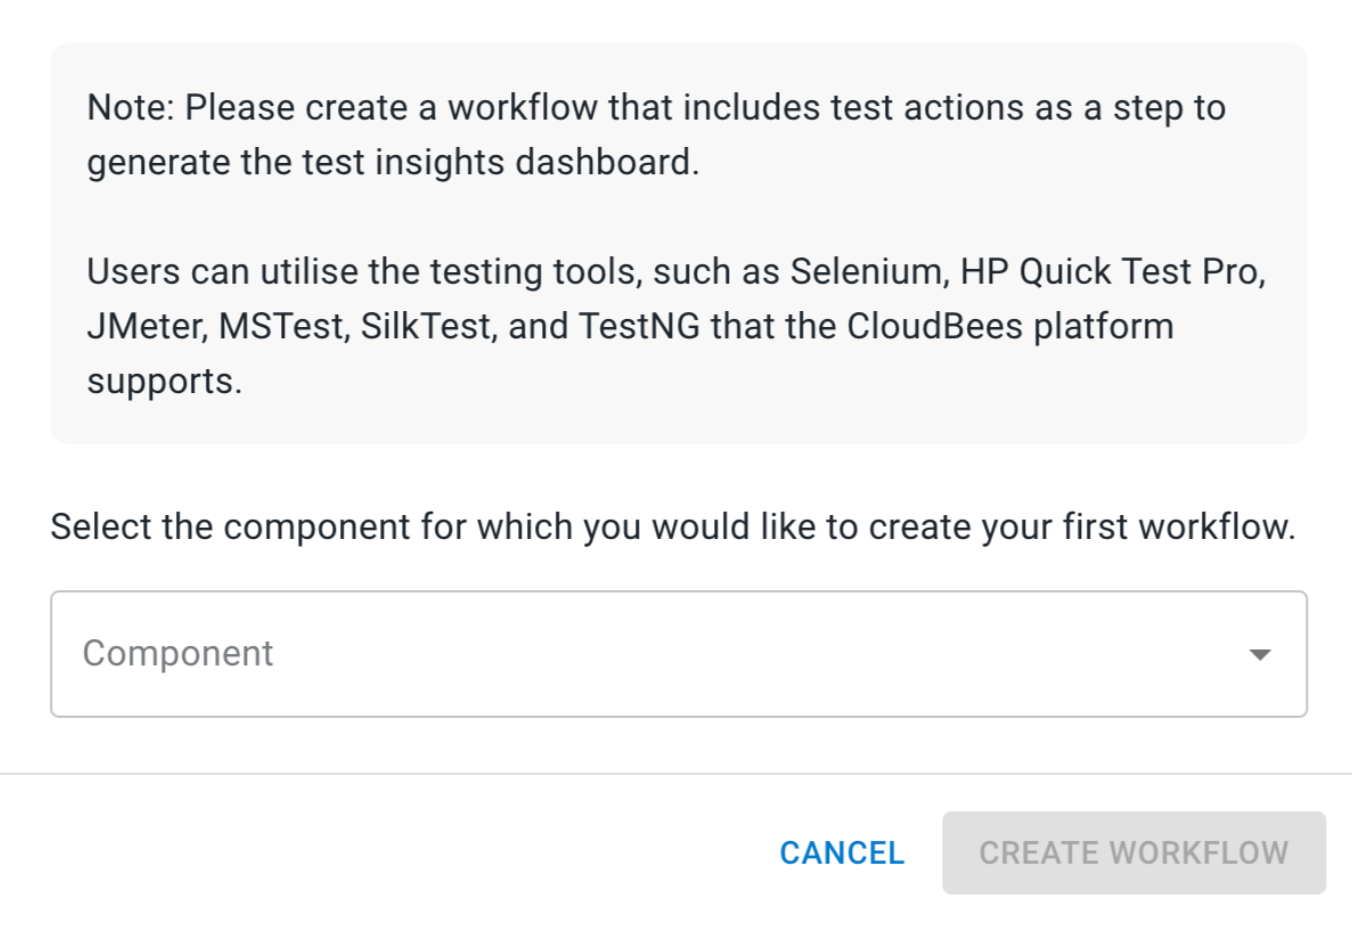Click CANCEL to dismiss the dialog
The height and width of the screenshot is (926, 1352).
point(841,852)
